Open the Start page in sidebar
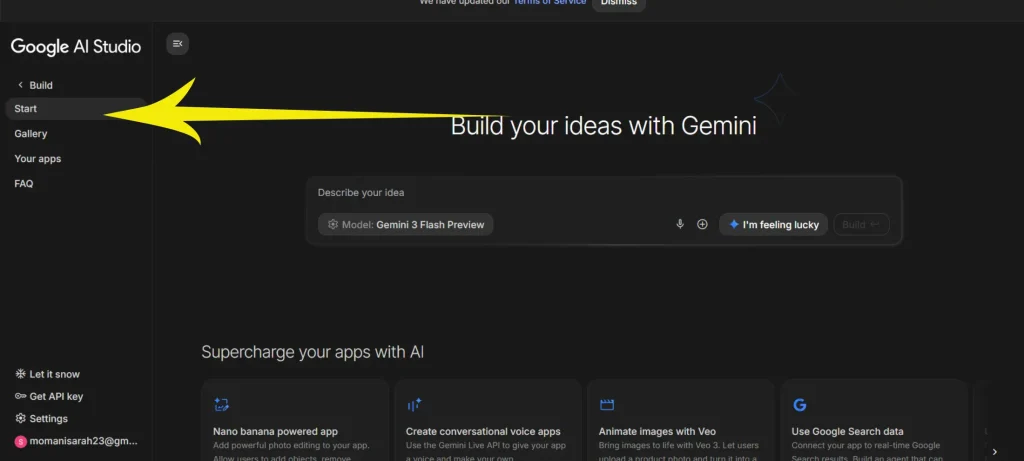The image size is (1024, 461). [x=76, y=109]
